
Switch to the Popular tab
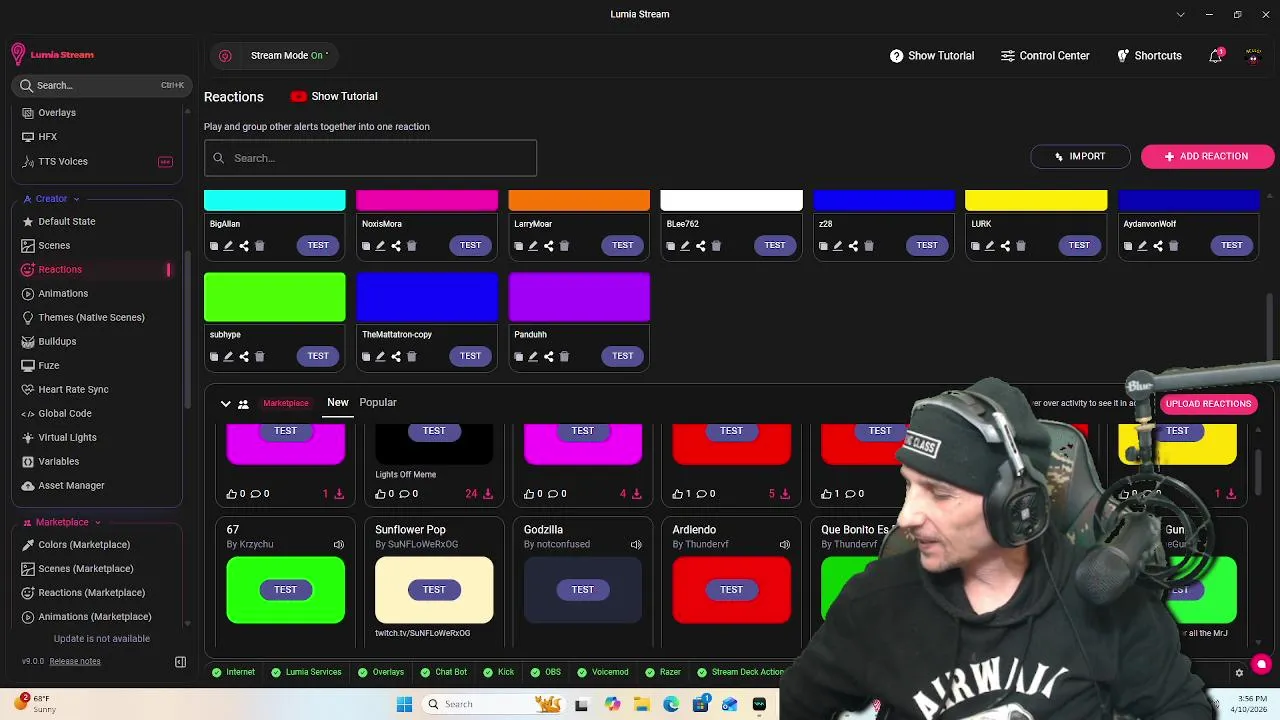378,403
